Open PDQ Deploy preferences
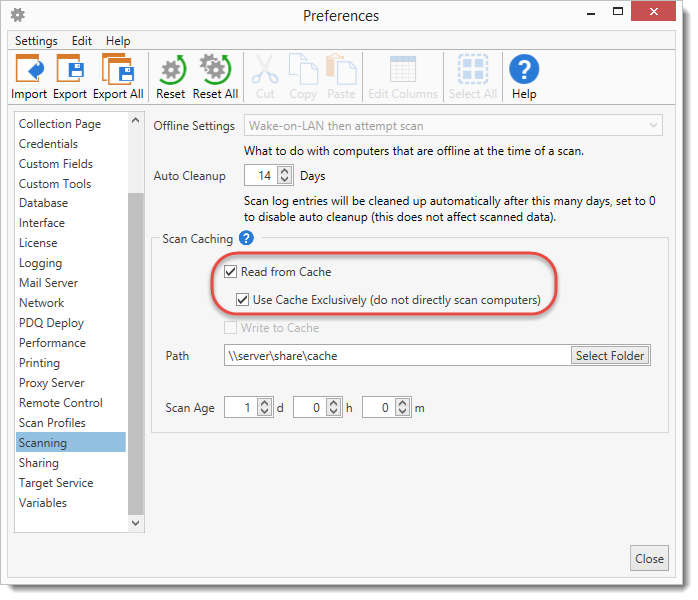This screenshot has width=698, height=600. [x=51, y=323]
